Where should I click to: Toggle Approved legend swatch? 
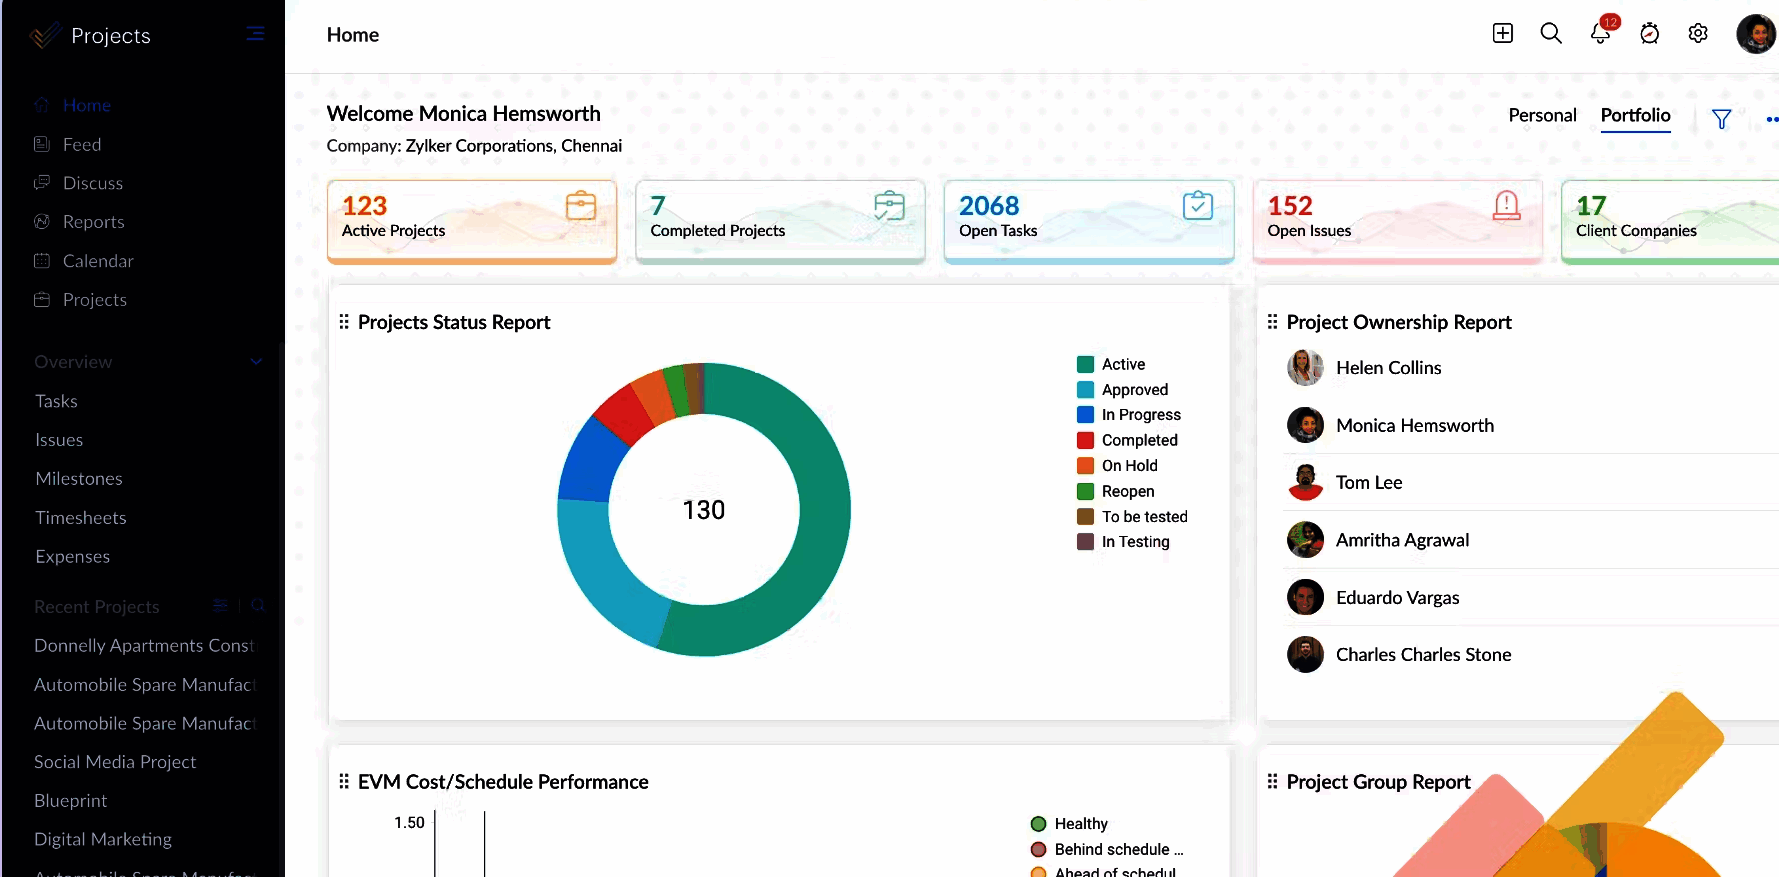click(1085, 390)
